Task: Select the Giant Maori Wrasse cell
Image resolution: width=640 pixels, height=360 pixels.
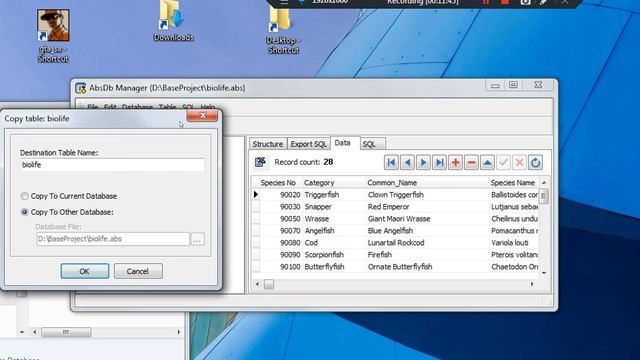Action: click(x=427, y=219)
